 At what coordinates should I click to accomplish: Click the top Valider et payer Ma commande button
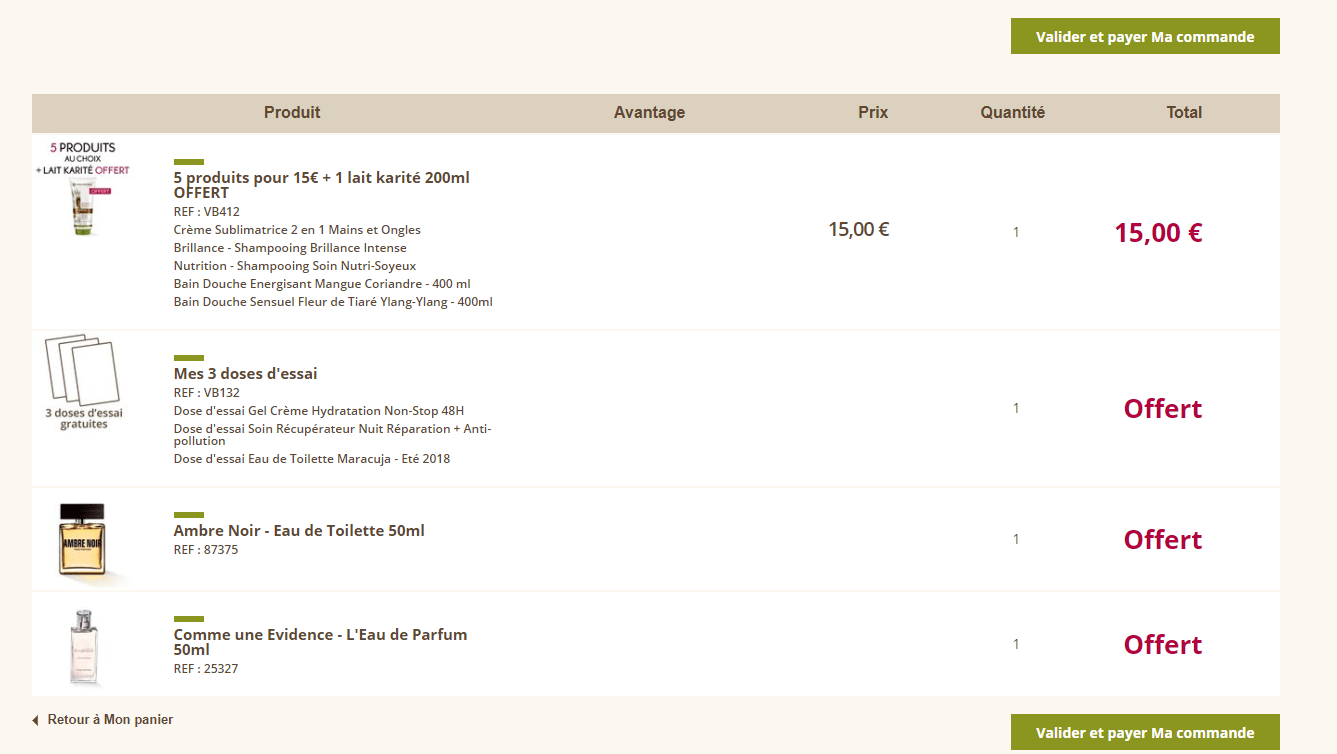coord(1145,37)
